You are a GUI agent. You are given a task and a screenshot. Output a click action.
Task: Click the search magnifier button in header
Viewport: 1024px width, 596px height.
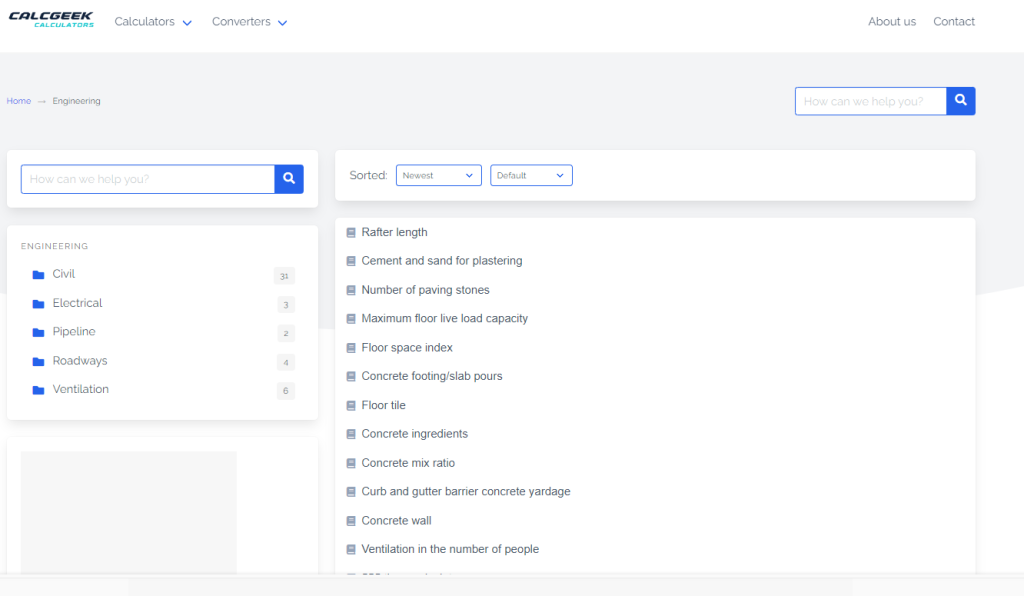960,101
